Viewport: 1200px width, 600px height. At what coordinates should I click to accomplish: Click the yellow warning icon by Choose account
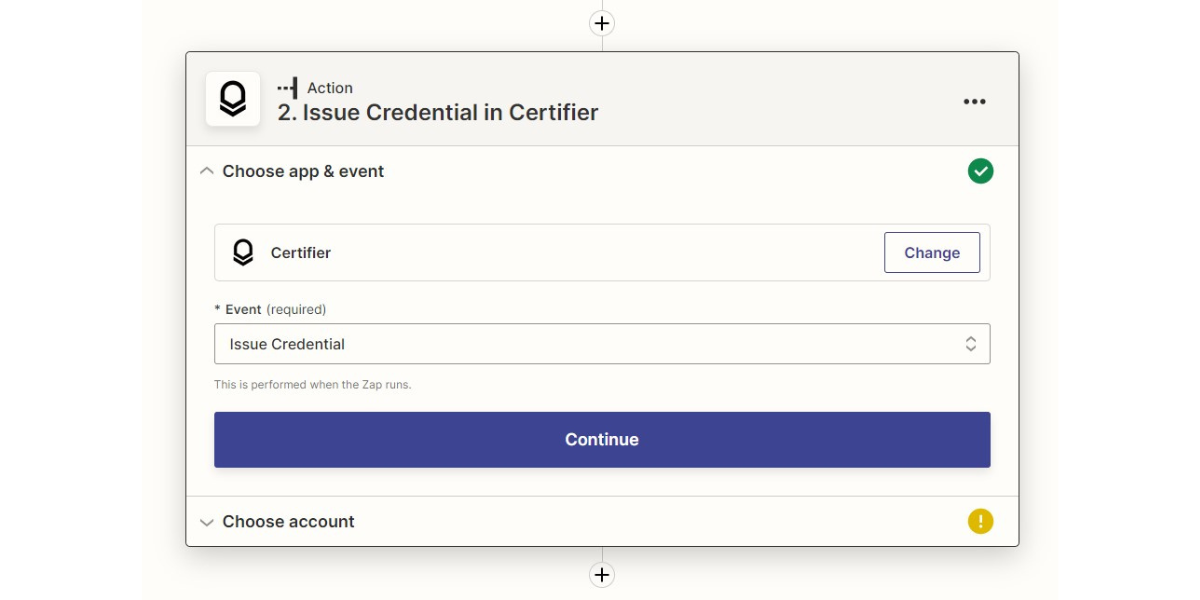pyautogui.click(x=980, y=521)
